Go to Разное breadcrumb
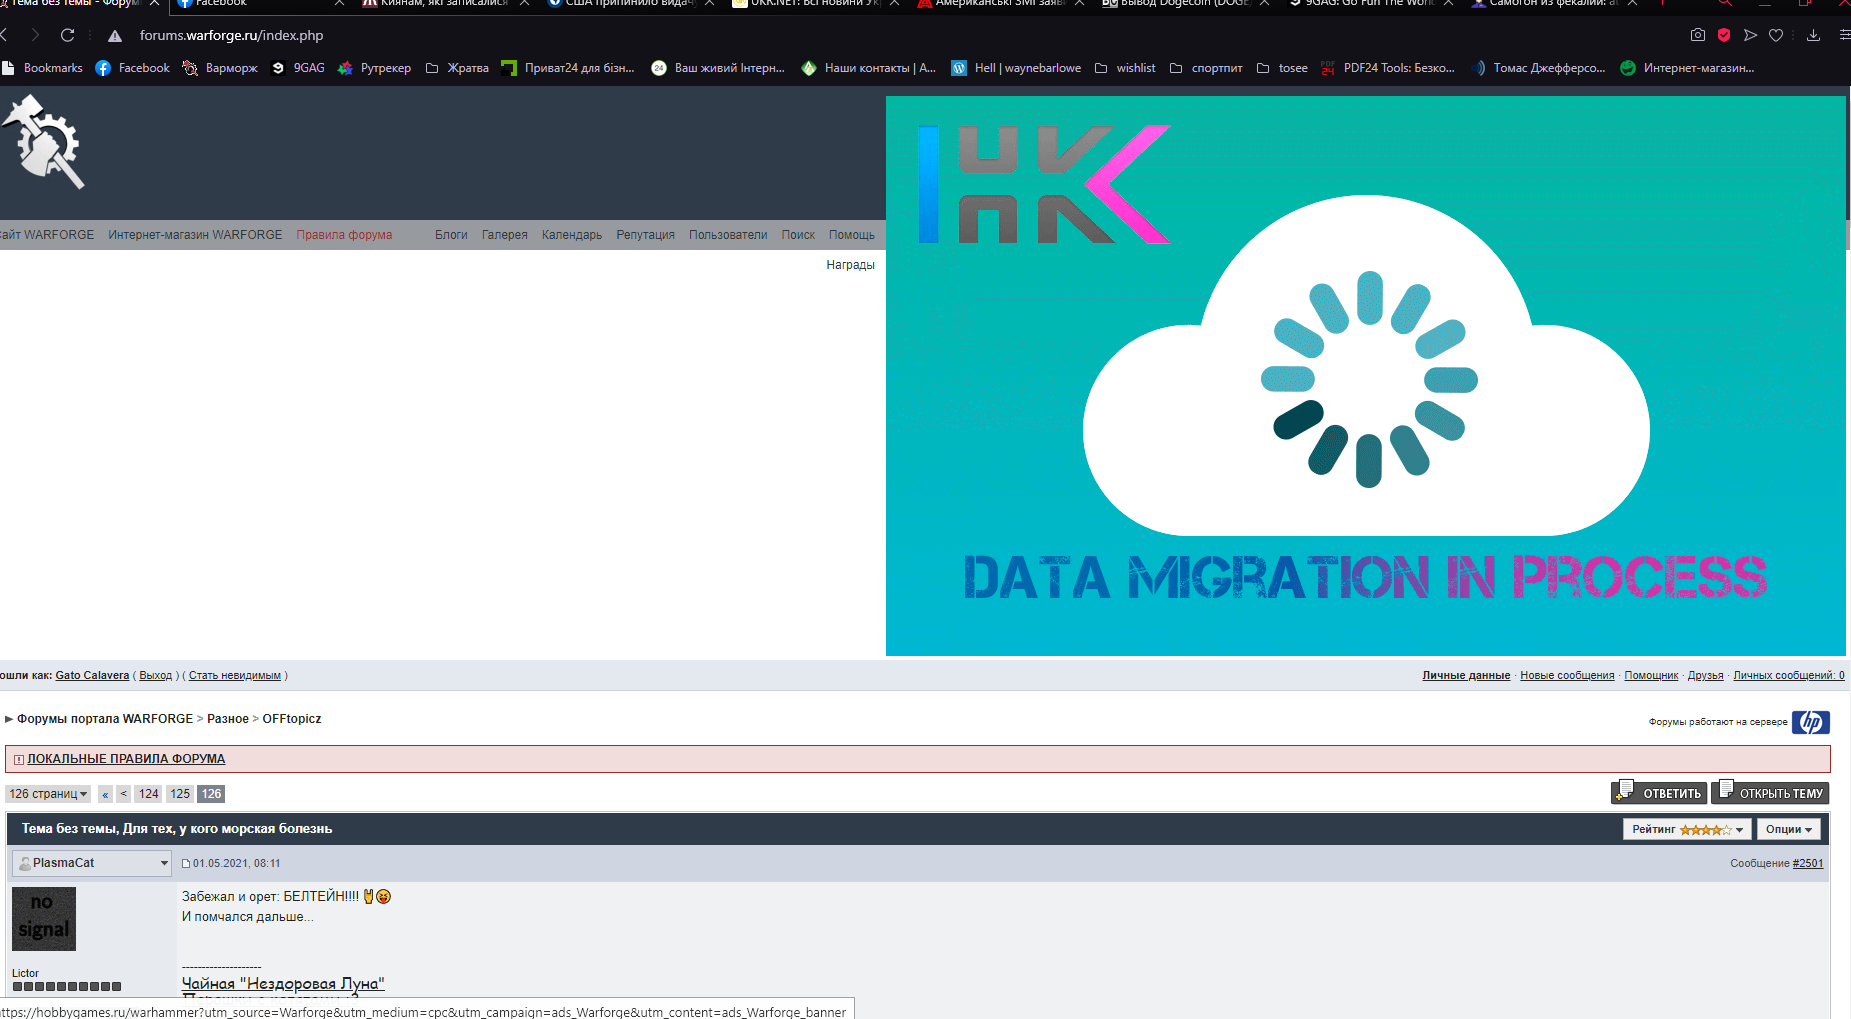 coord(228,719)
